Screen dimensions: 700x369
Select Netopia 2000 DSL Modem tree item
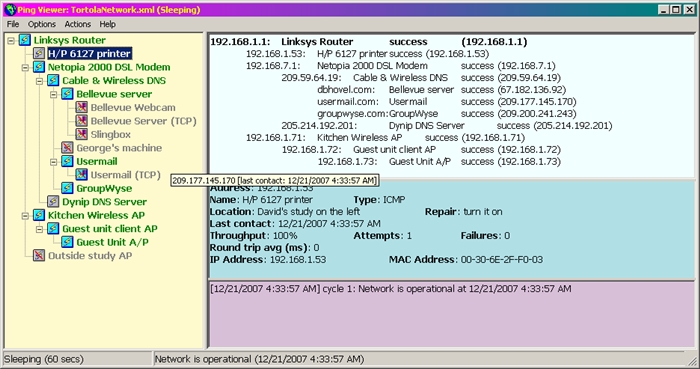[x=109, y=67]
